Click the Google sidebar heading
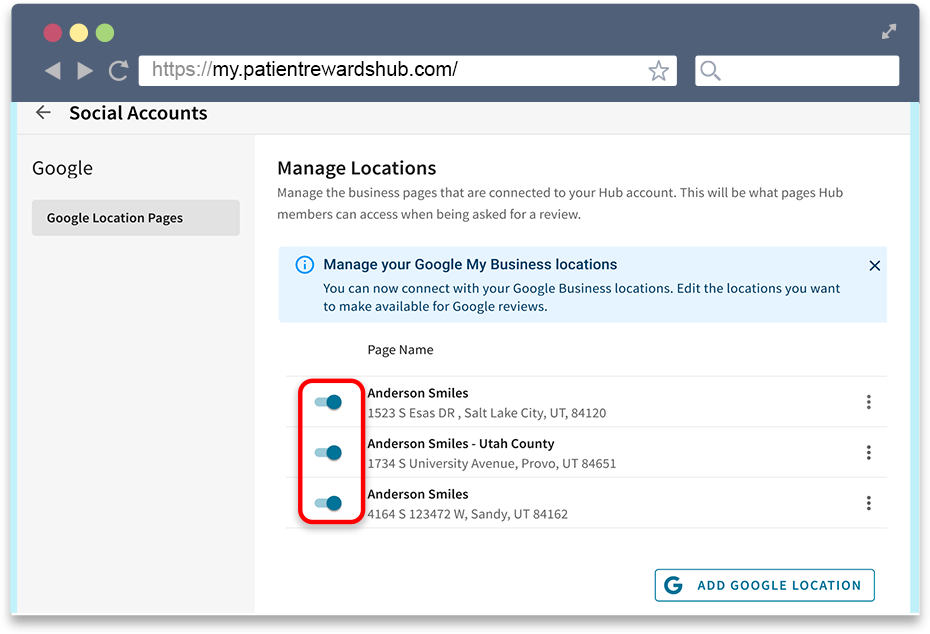 62,168
